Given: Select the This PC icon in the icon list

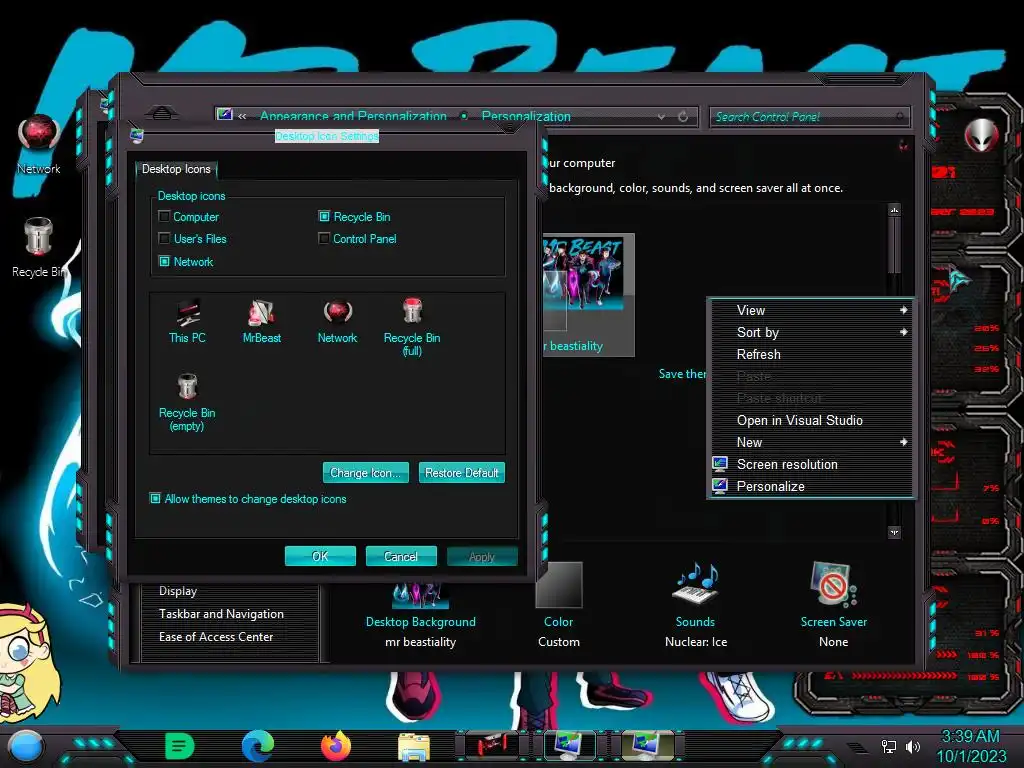Looking at the screenshot, I should click(x=187, y=322).
